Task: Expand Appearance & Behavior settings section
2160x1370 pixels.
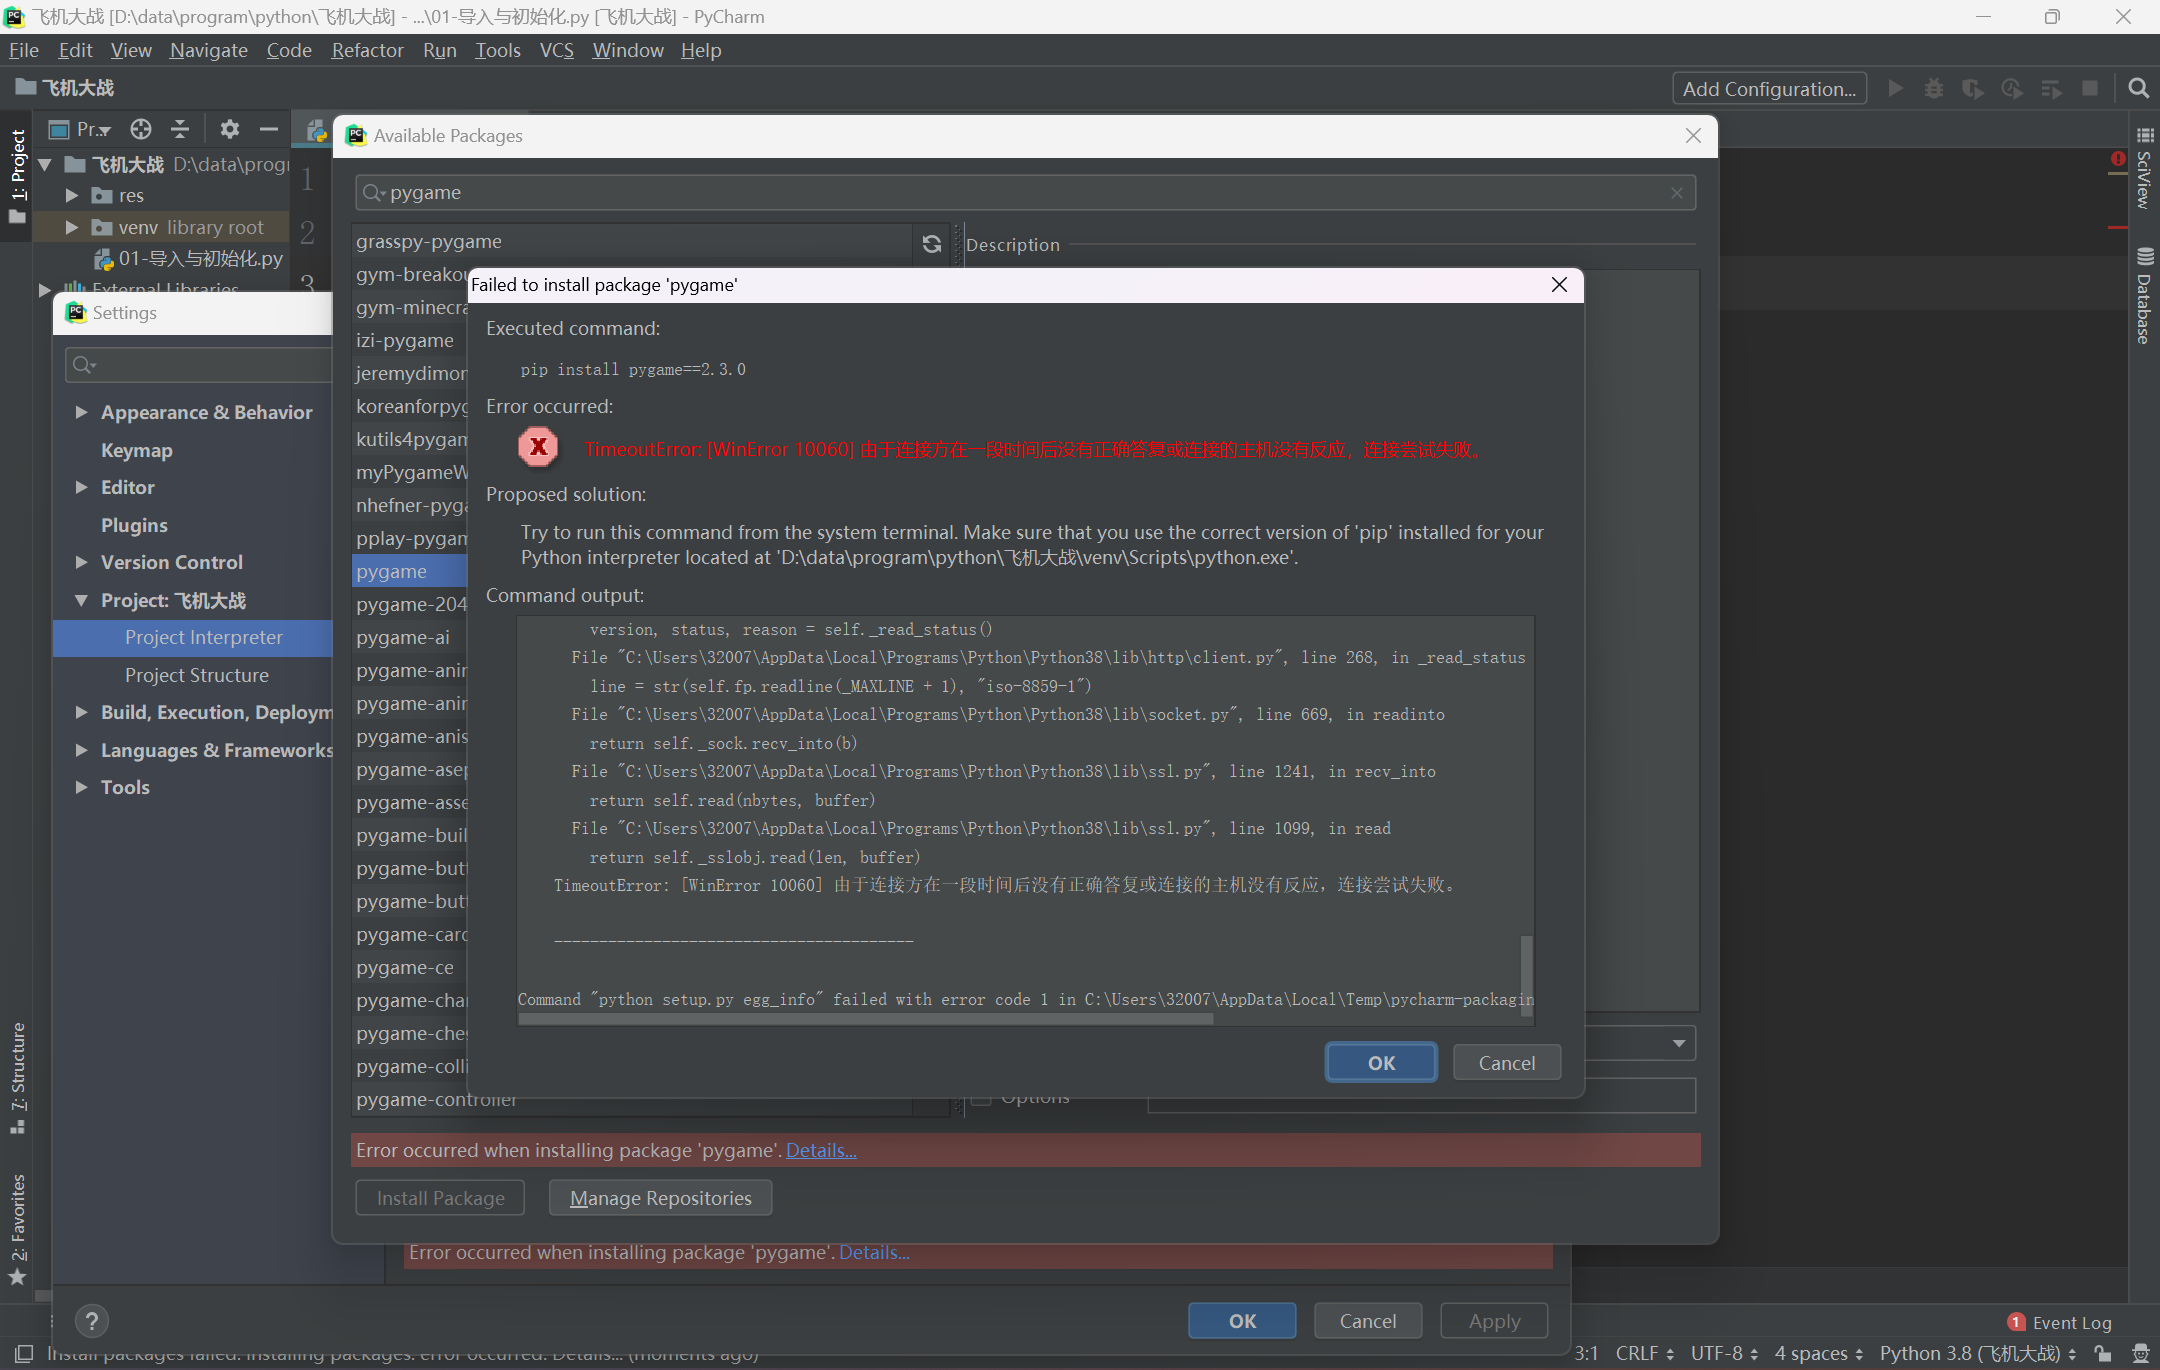Action: [82, 412]
